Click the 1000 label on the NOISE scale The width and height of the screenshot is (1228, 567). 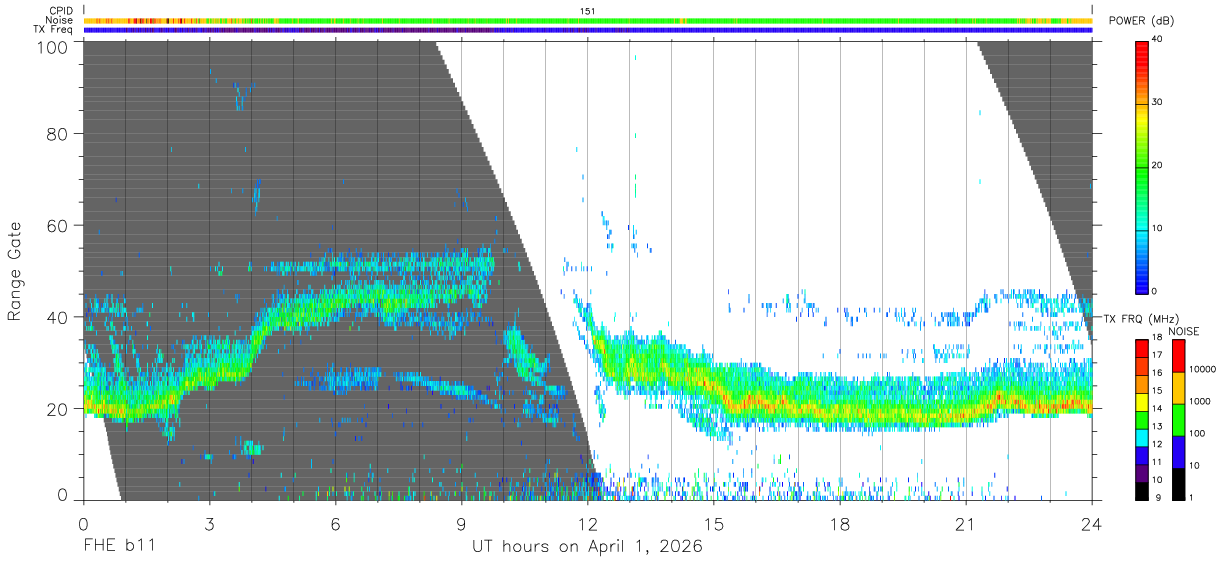[x=1200, y=401]
